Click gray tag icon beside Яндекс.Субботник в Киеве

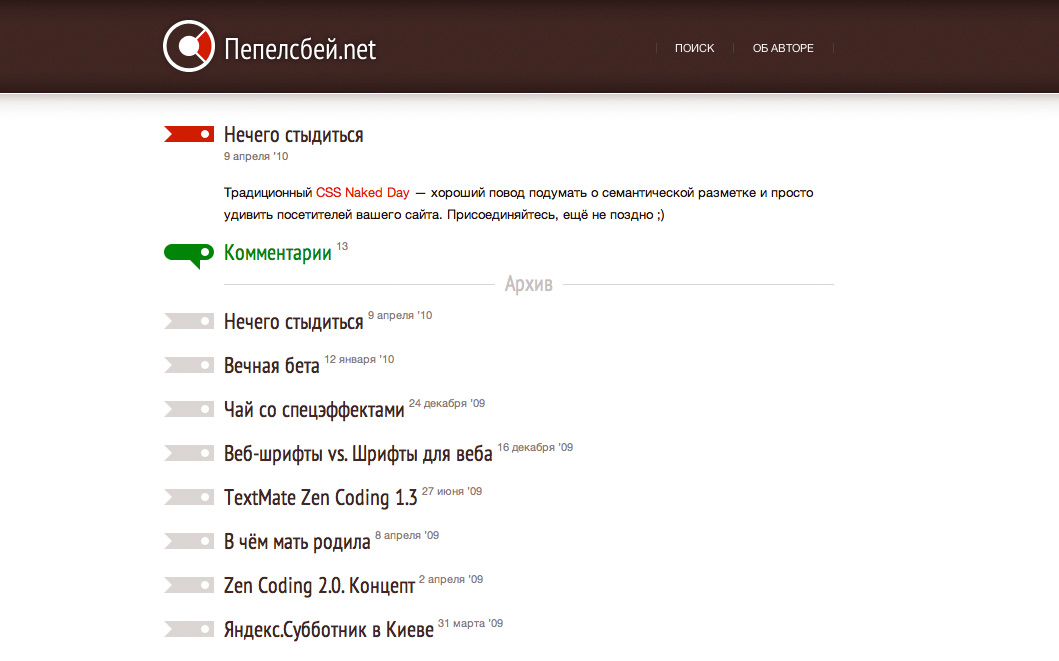click(189, 629)
